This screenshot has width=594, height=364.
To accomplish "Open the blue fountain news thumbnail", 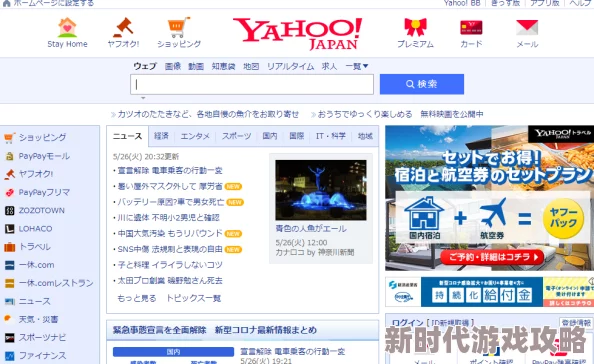I will point(321,190).
